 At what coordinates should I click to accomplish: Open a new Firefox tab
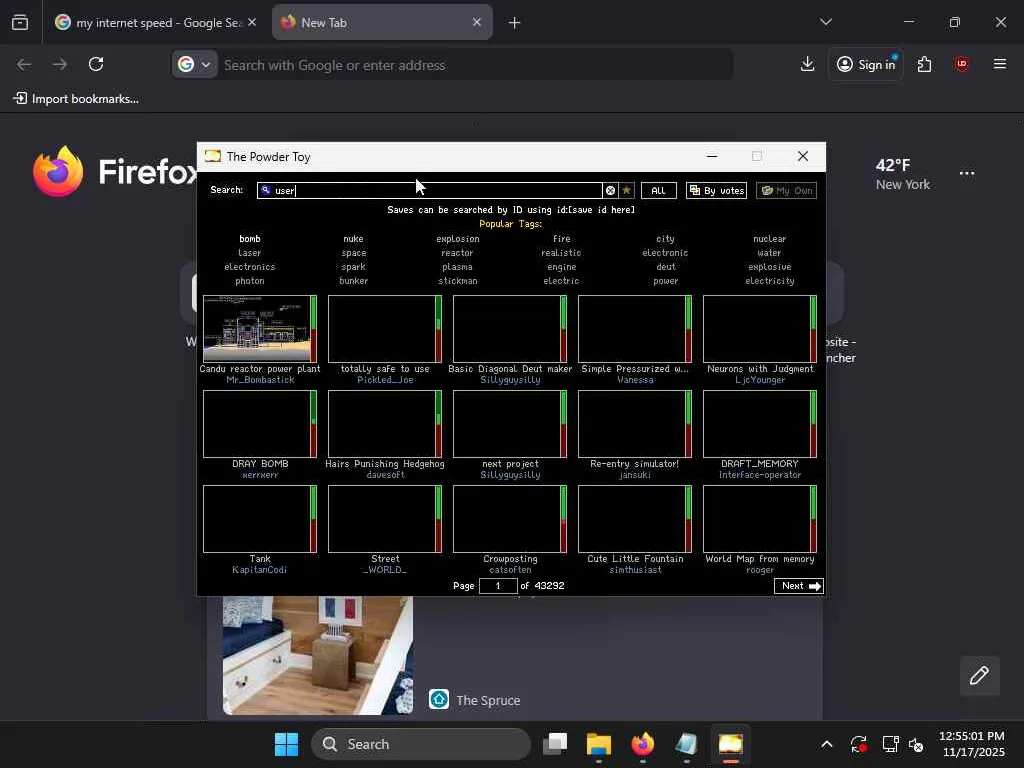(515, 23)
